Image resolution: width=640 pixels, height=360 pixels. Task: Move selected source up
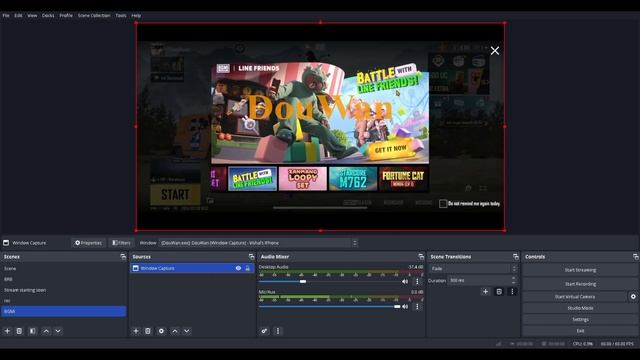(x=175, y=331)
